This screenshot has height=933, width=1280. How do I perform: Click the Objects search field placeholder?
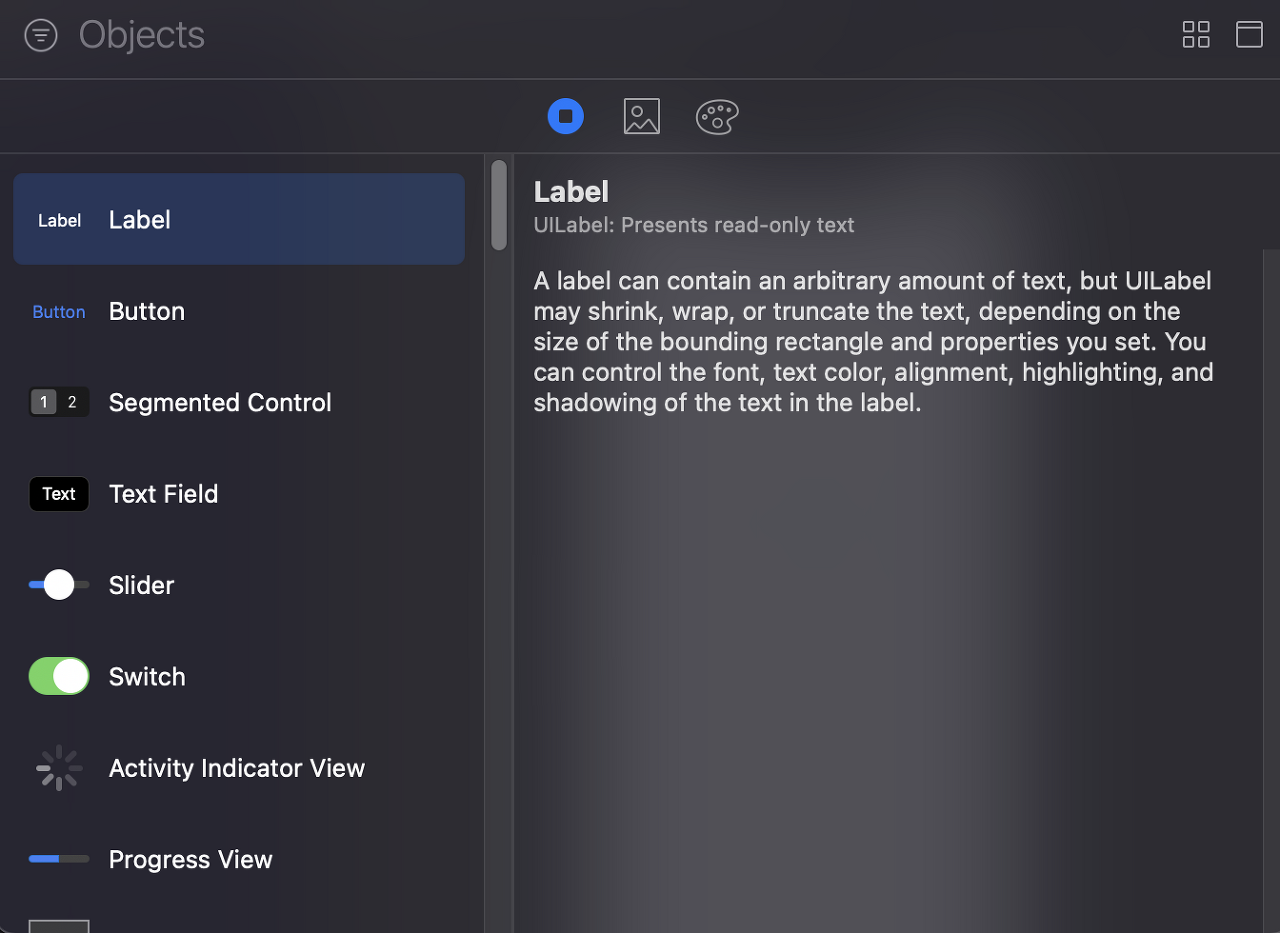coord(142,35)
